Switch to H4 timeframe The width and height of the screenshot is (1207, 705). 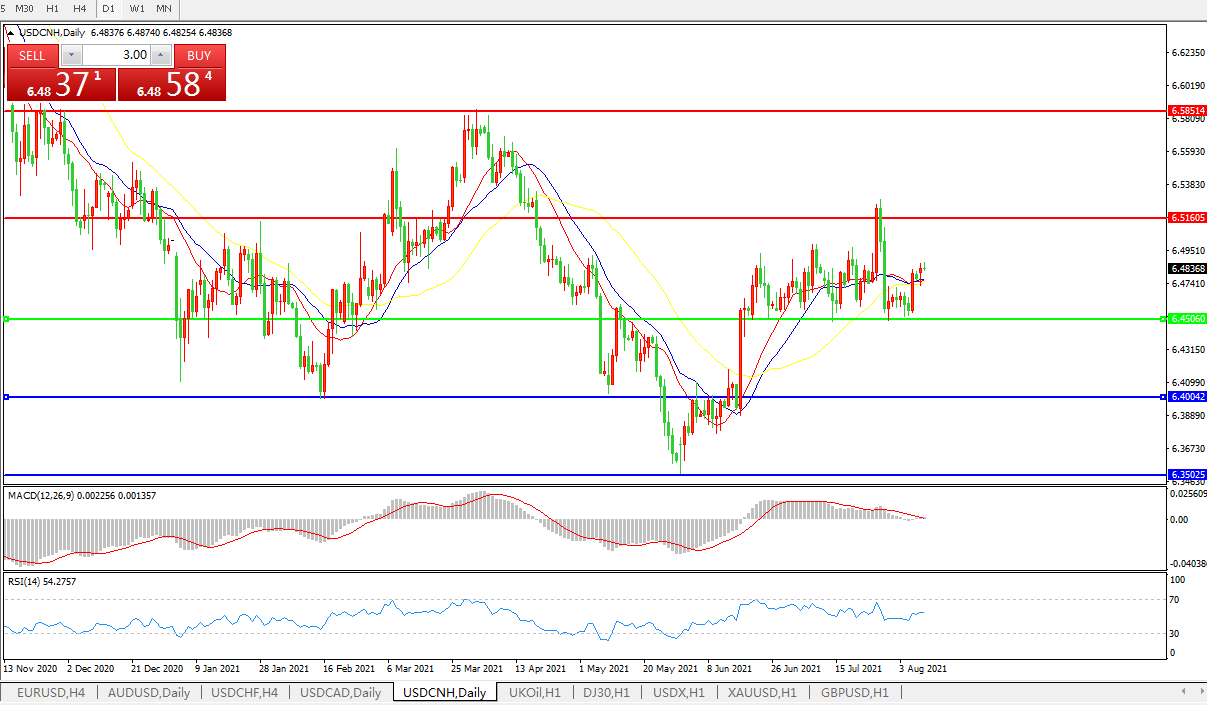click(80, 8)
